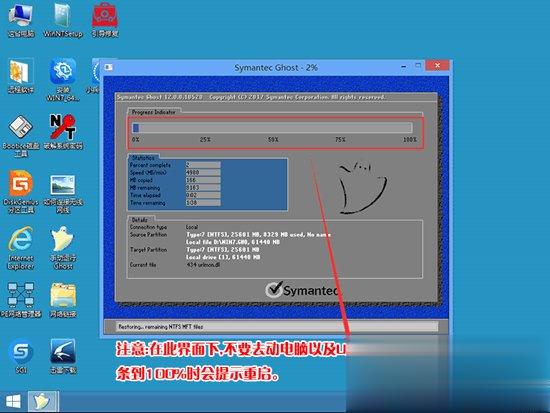
Task: Click the 'Restoring... remaining NTFS MFT files' status
Action: pyautogui.click(x=161, y=327)
